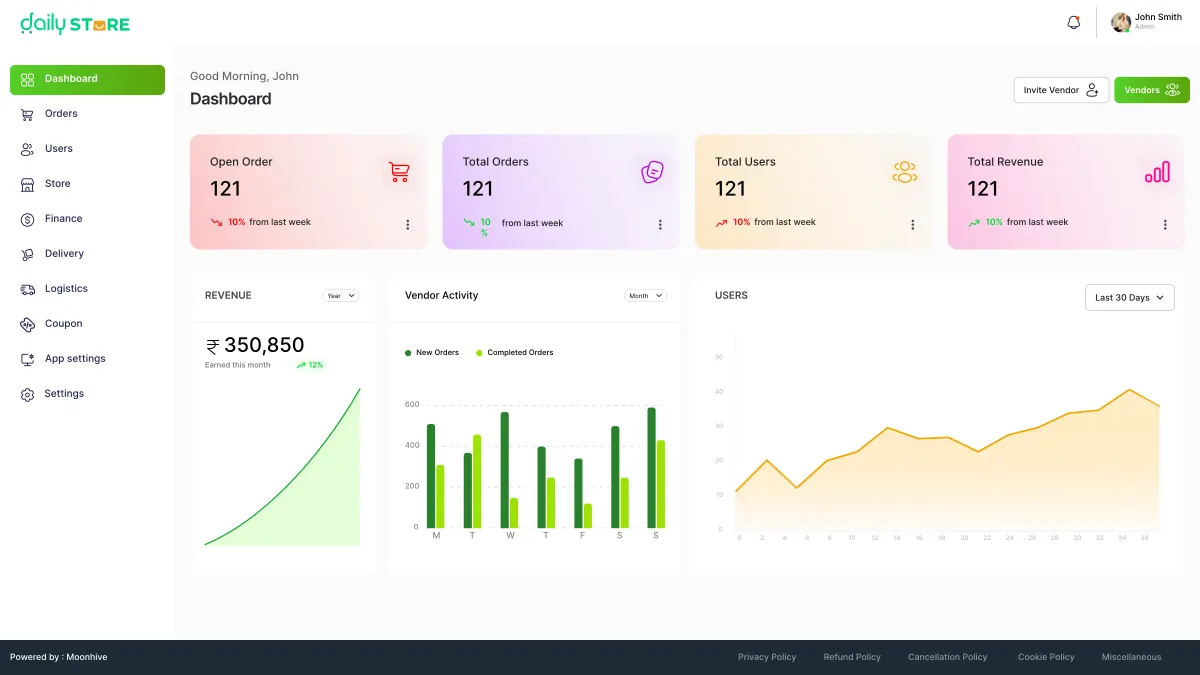This screenshot has width=1200, height=675.
Task: Click the Total Revenue card title
Action: [x=1005, y=162]
